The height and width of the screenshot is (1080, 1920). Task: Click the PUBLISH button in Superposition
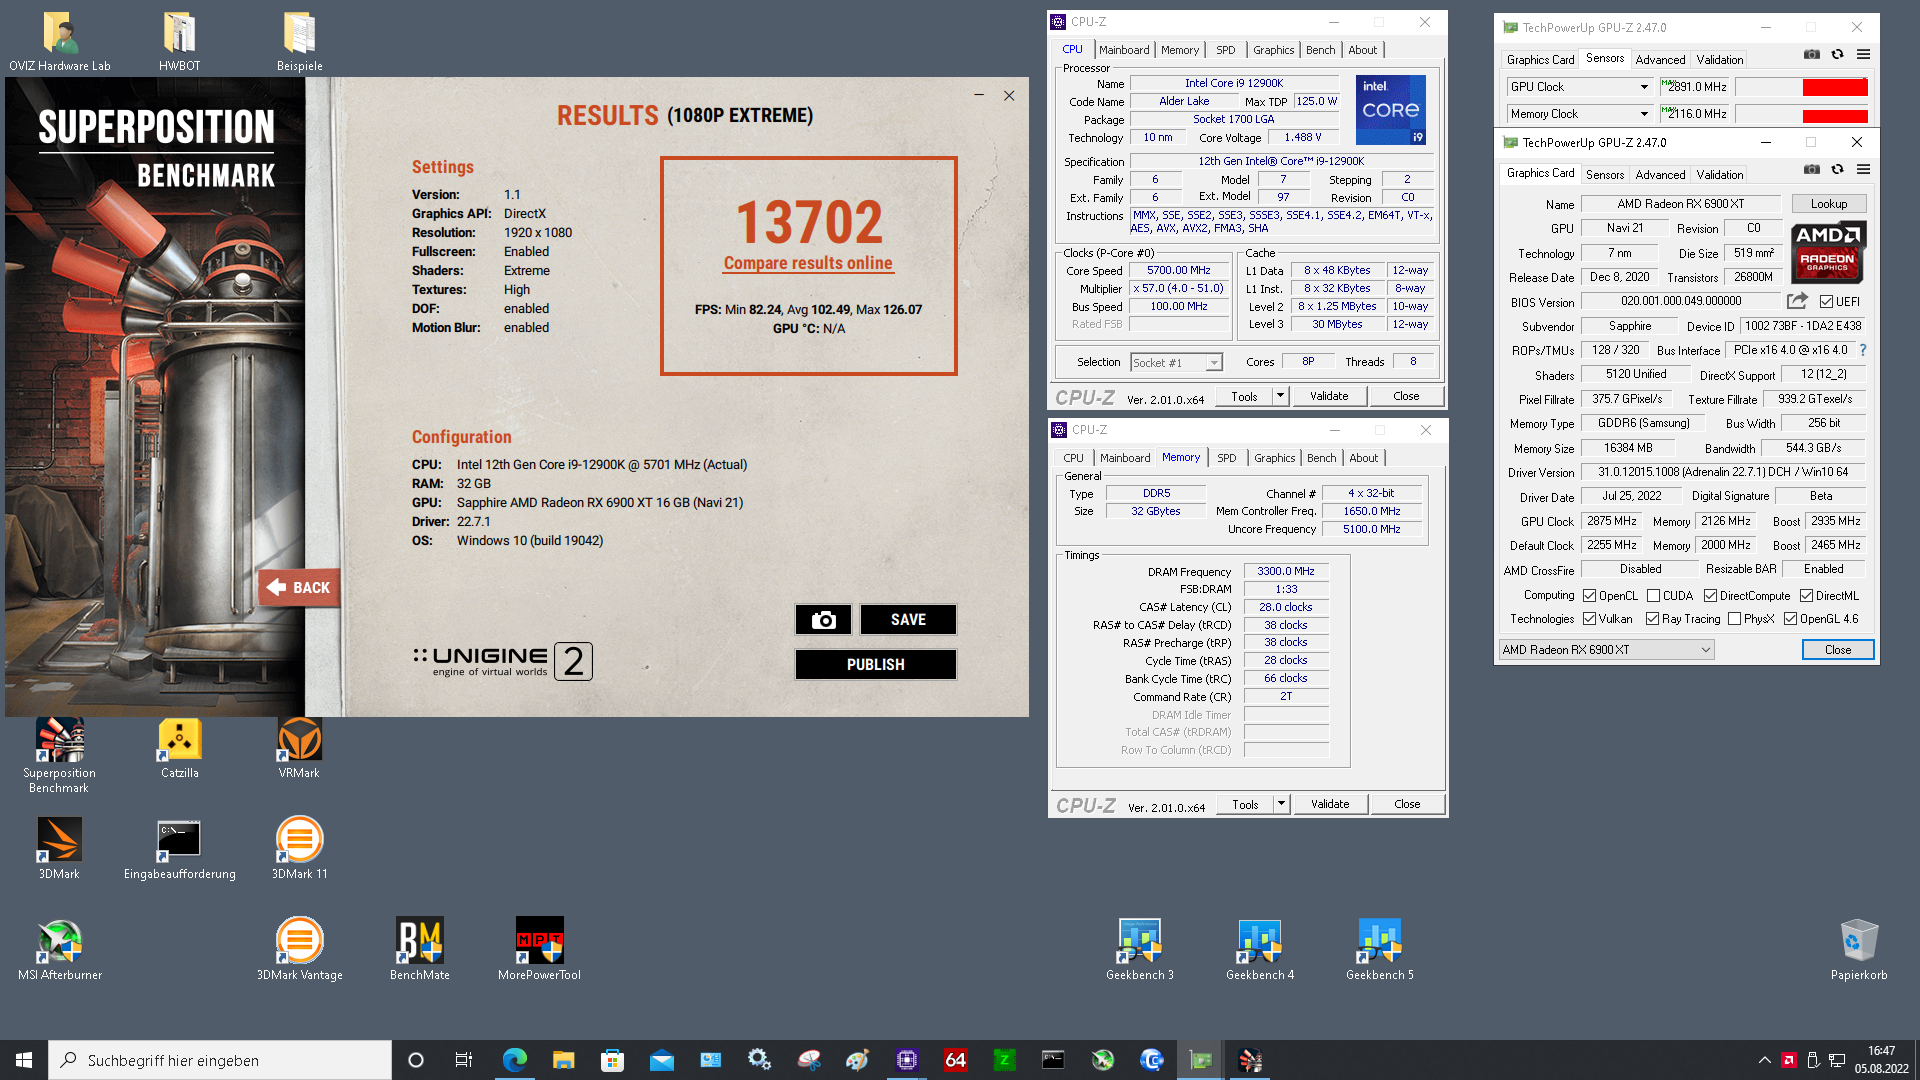[x=875, y=665]
